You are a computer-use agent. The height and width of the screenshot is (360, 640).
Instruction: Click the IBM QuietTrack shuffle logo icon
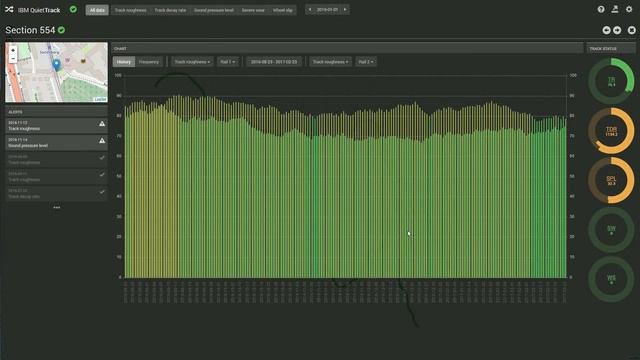click(x=9, y=9)
